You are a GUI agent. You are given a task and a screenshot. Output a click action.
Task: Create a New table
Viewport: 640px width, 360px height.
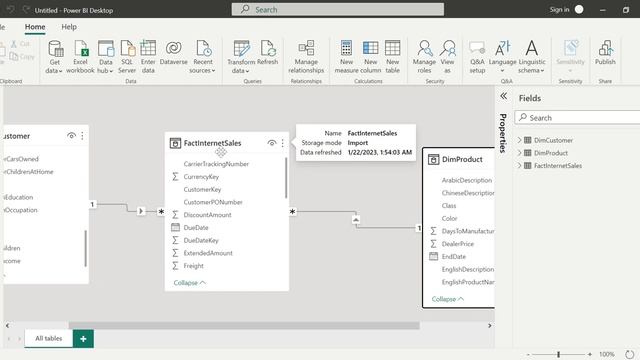[393, 57]
